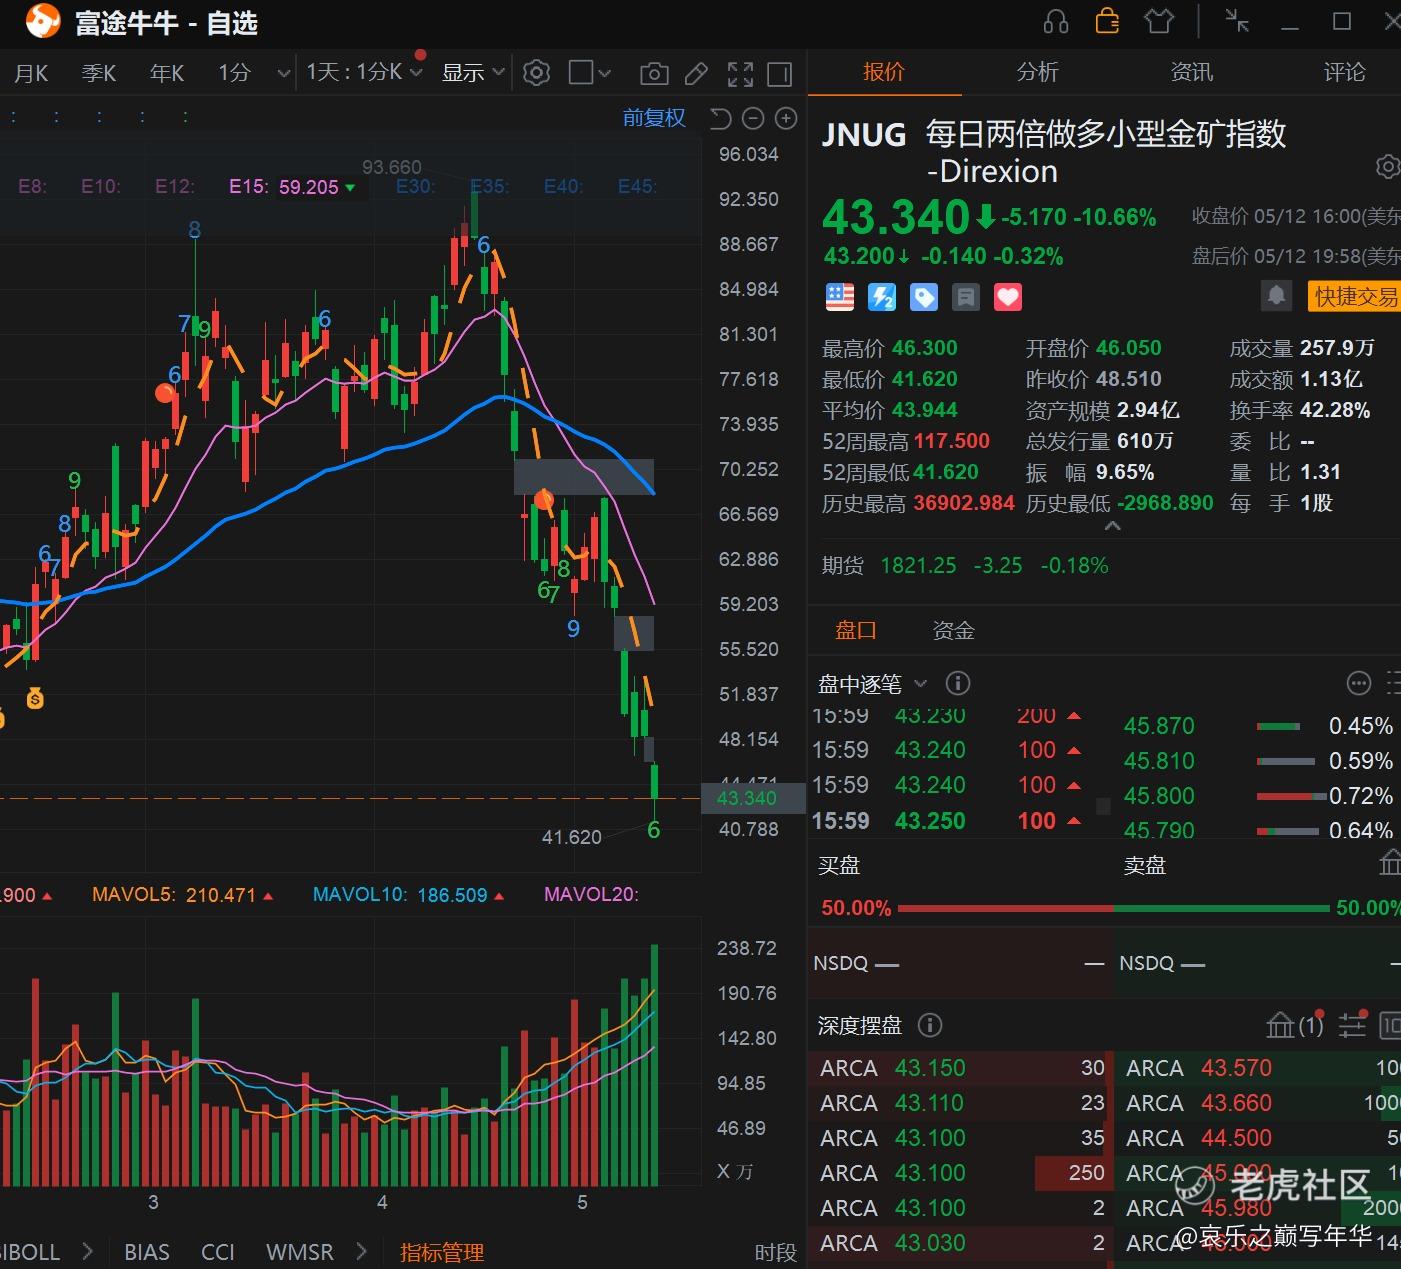The image size is (1401, 1269).
Task: Select ARCA 43.150 bid row
Action: pyautogui.click(x=961, y=1068)
